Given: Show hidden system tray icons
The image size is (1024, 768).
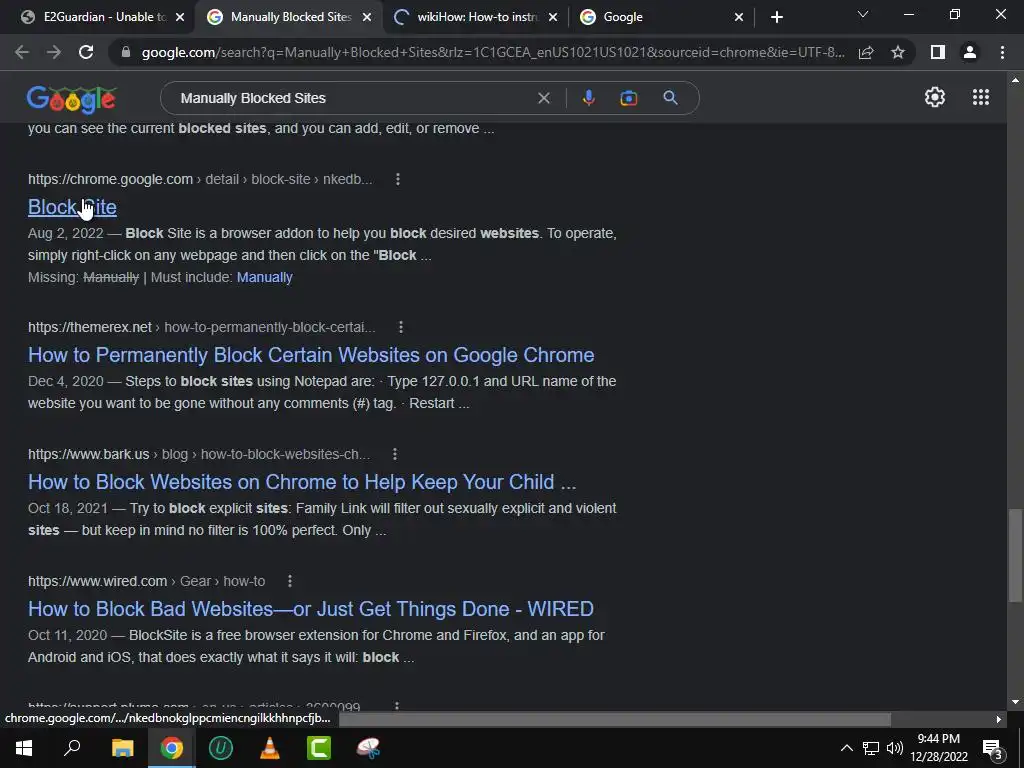Looking at the screenshot, I should point(846,748).
